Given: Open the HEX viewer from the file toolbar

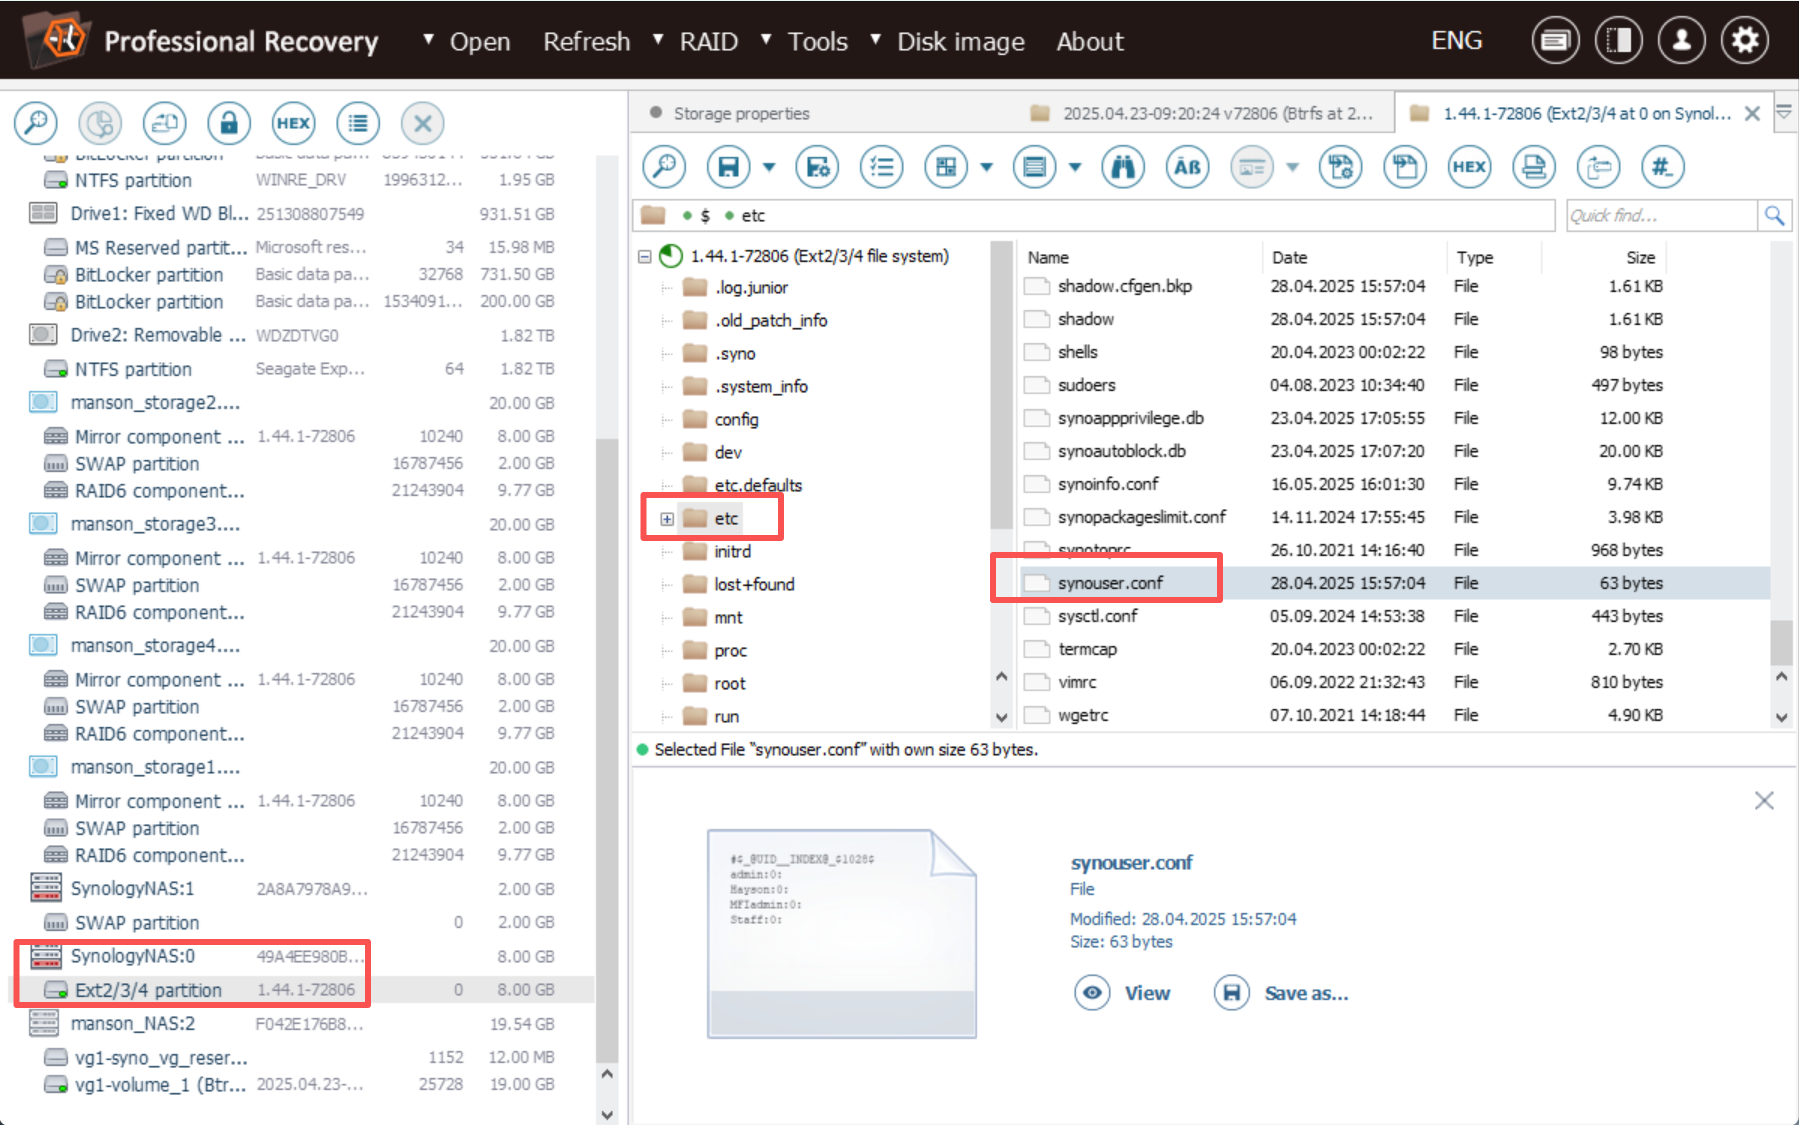Looking at the screenshot, I should point(1469,167).
